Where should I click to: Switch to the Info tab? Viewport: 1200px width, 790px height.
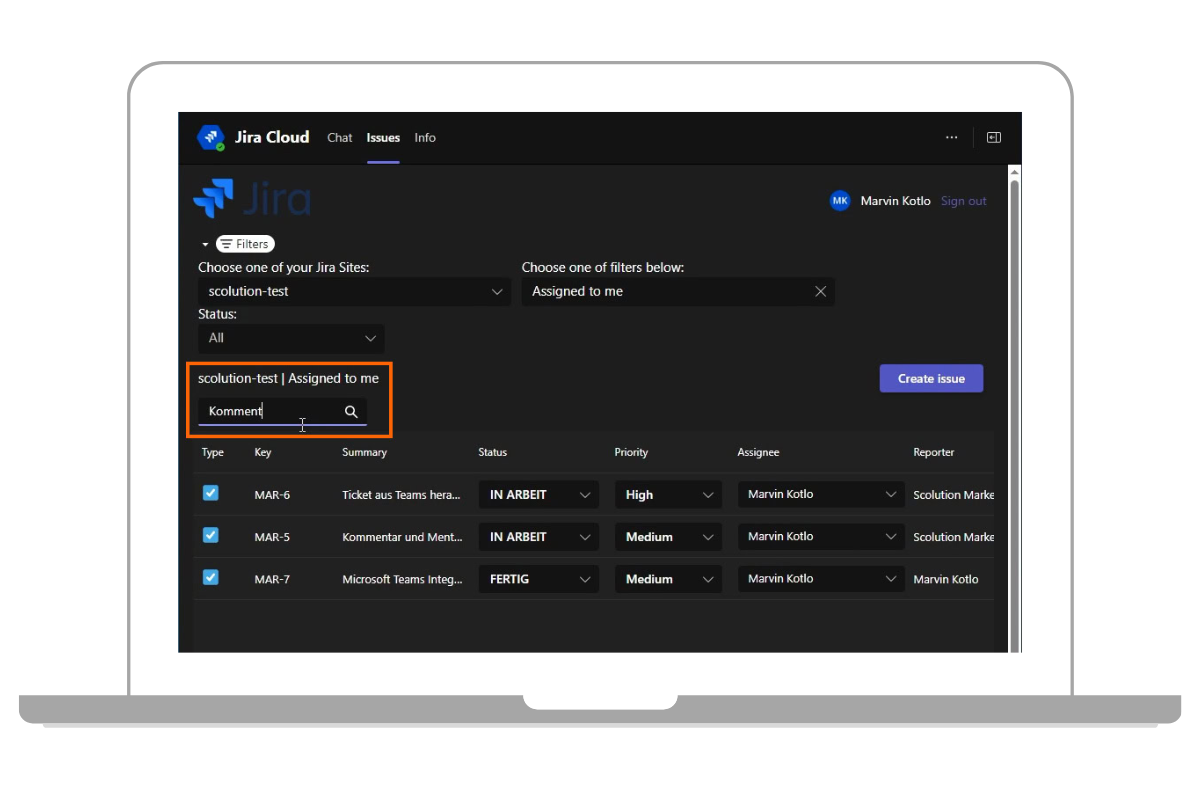click(425, 138)
